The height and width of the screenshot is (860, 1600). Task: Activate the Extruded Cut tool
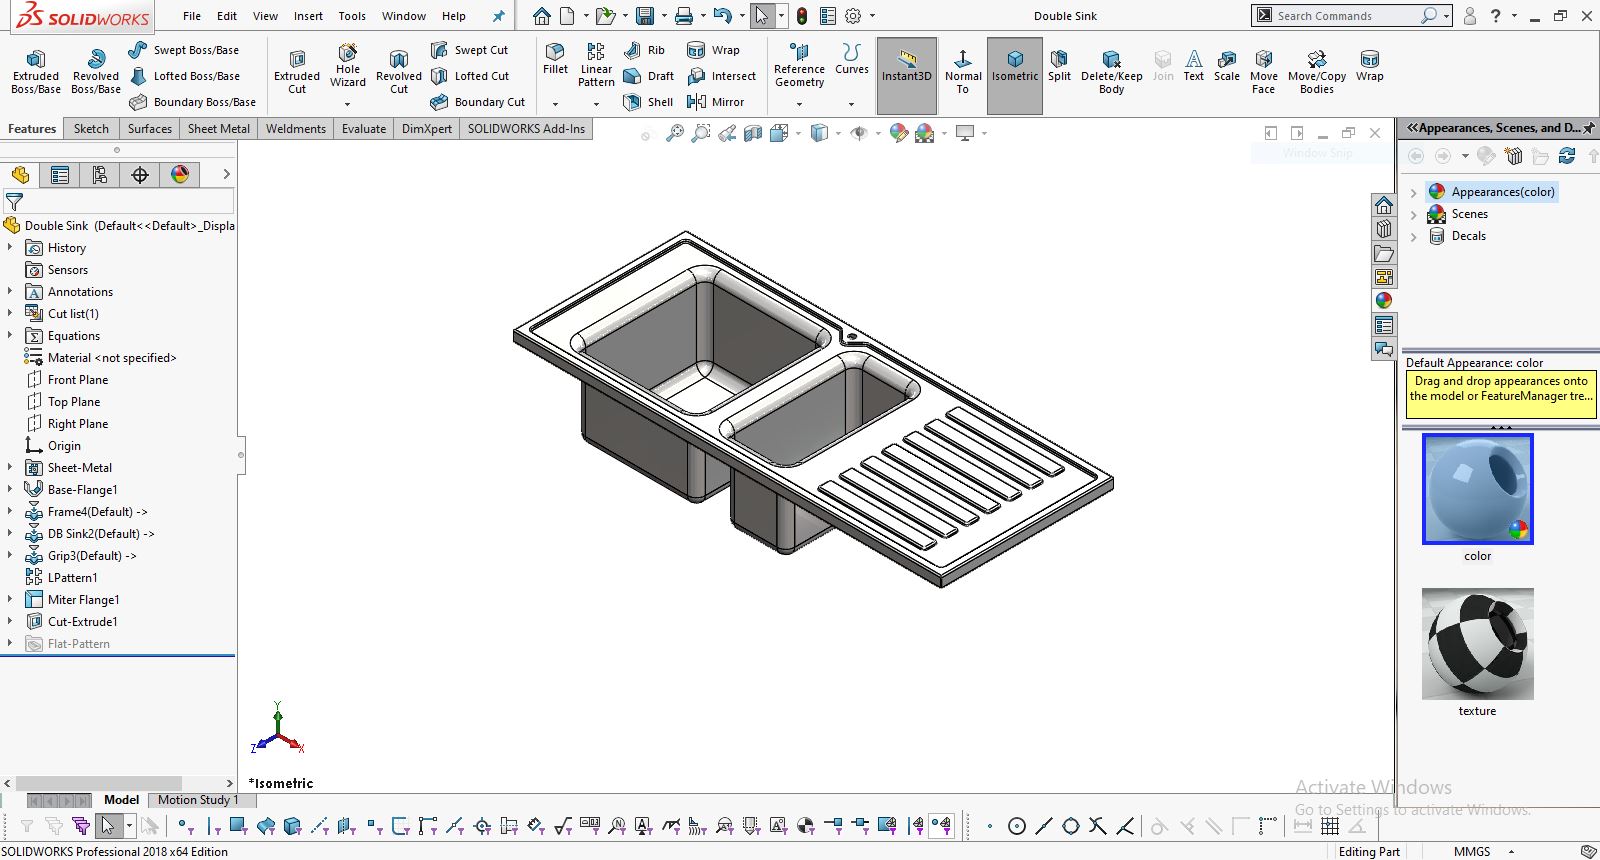click(297, 71)
